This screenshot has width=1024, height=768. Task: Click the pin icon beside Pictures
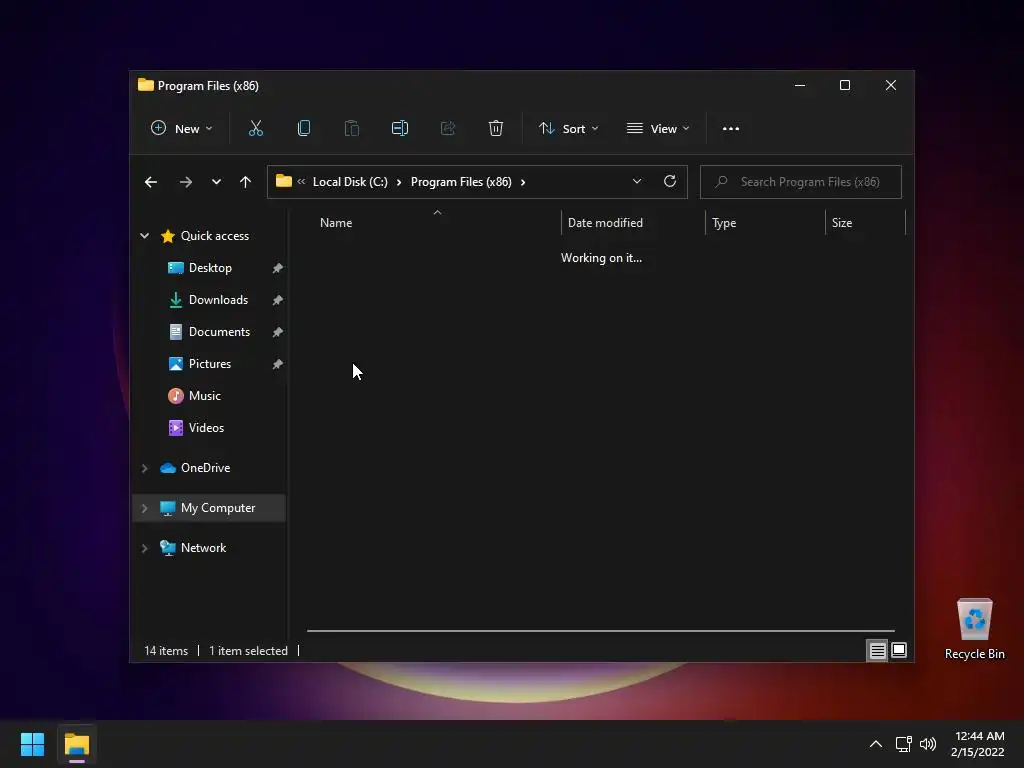278,364
